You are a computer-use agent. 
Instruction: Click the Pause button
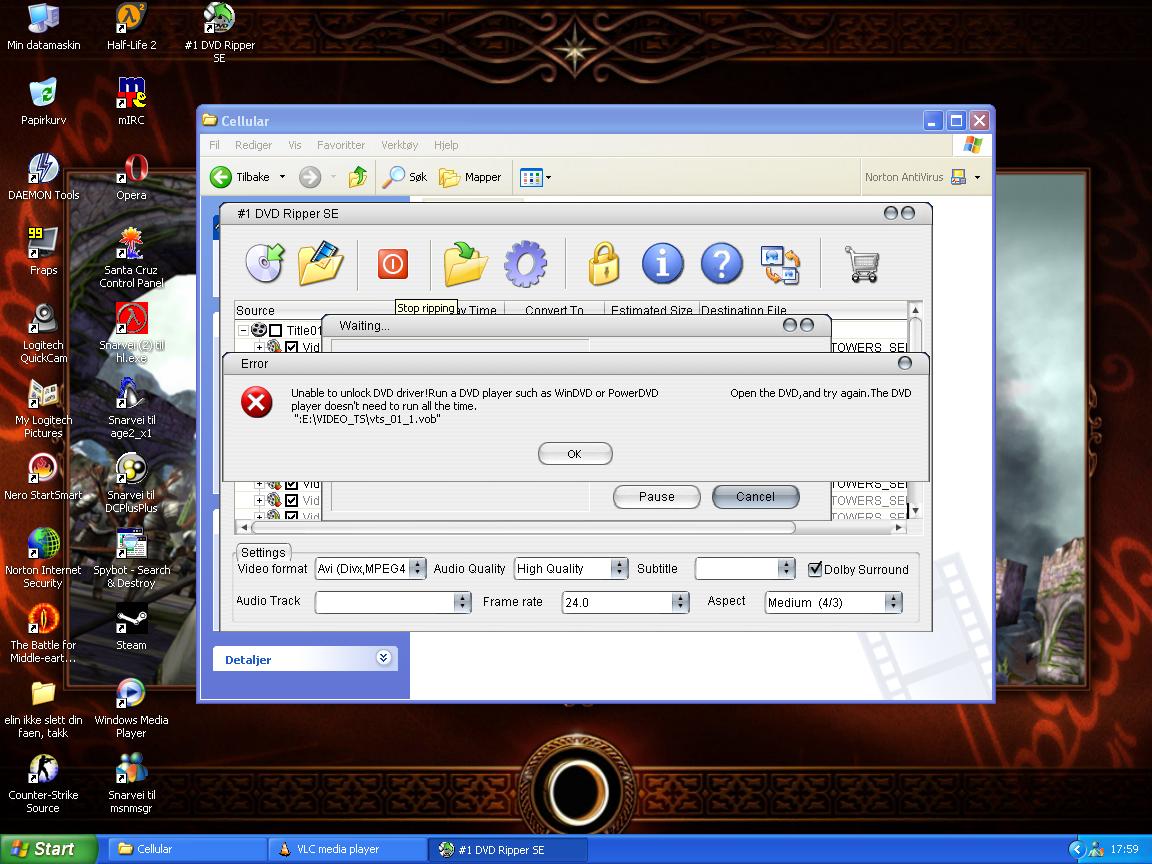[657, 497]
